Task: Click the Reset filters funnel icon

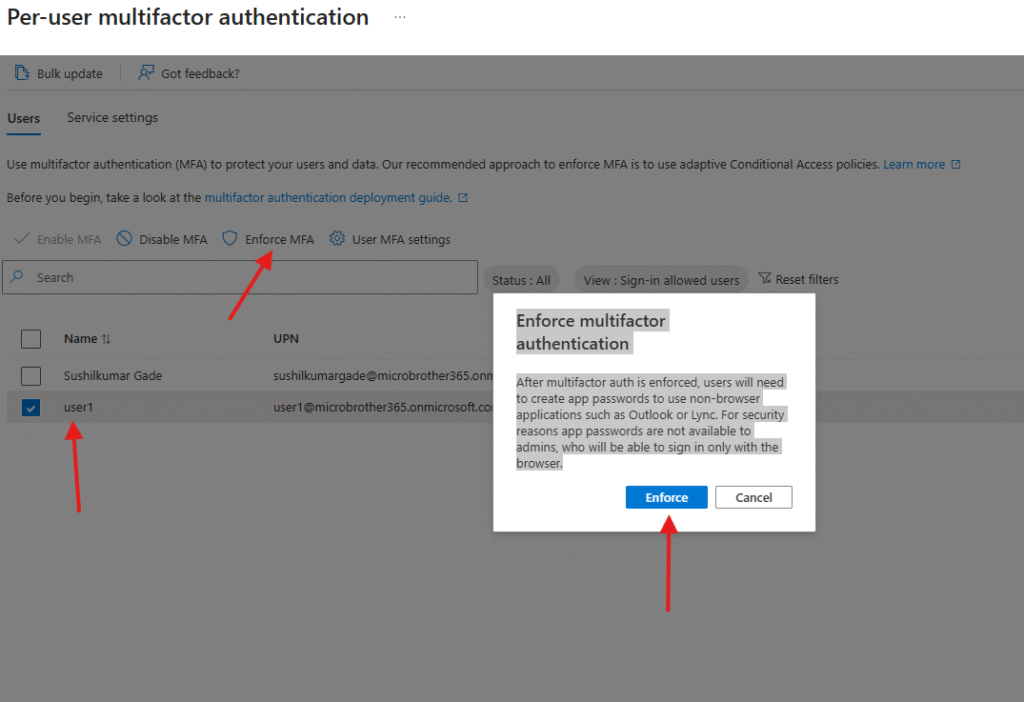Action: [x=765, y=279]
